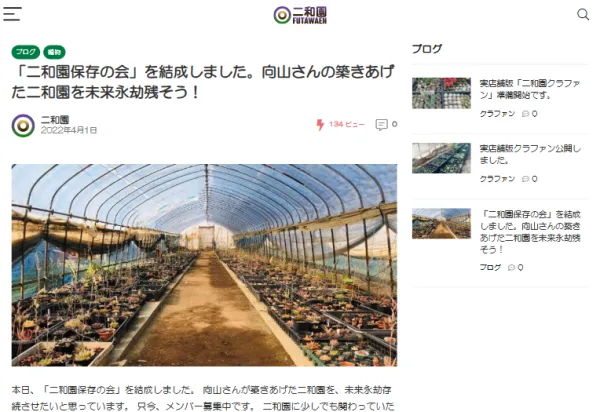Click the author avatar next to 二和園
The height and width of the screenshot is (412, 600).
coord(23,125)
